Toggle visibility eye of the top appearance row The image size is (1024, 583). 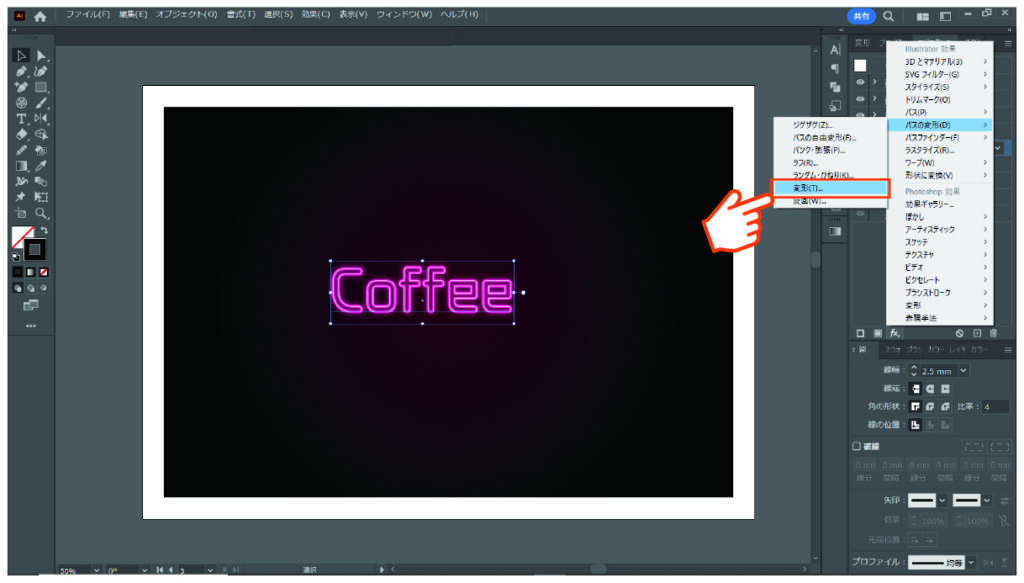[x=860, y=82]
